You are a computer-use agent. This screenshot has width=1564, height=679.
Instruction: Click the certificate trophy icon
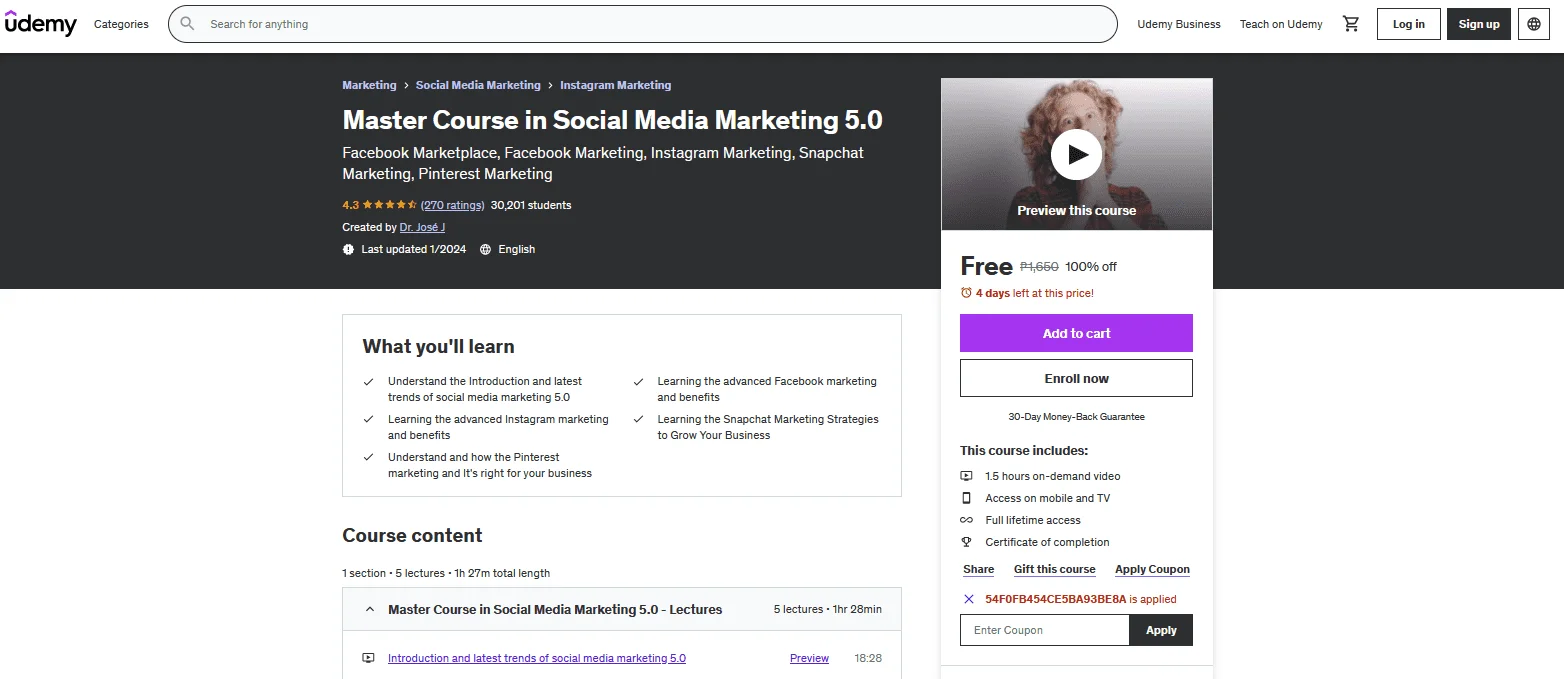tap(966, 542)
